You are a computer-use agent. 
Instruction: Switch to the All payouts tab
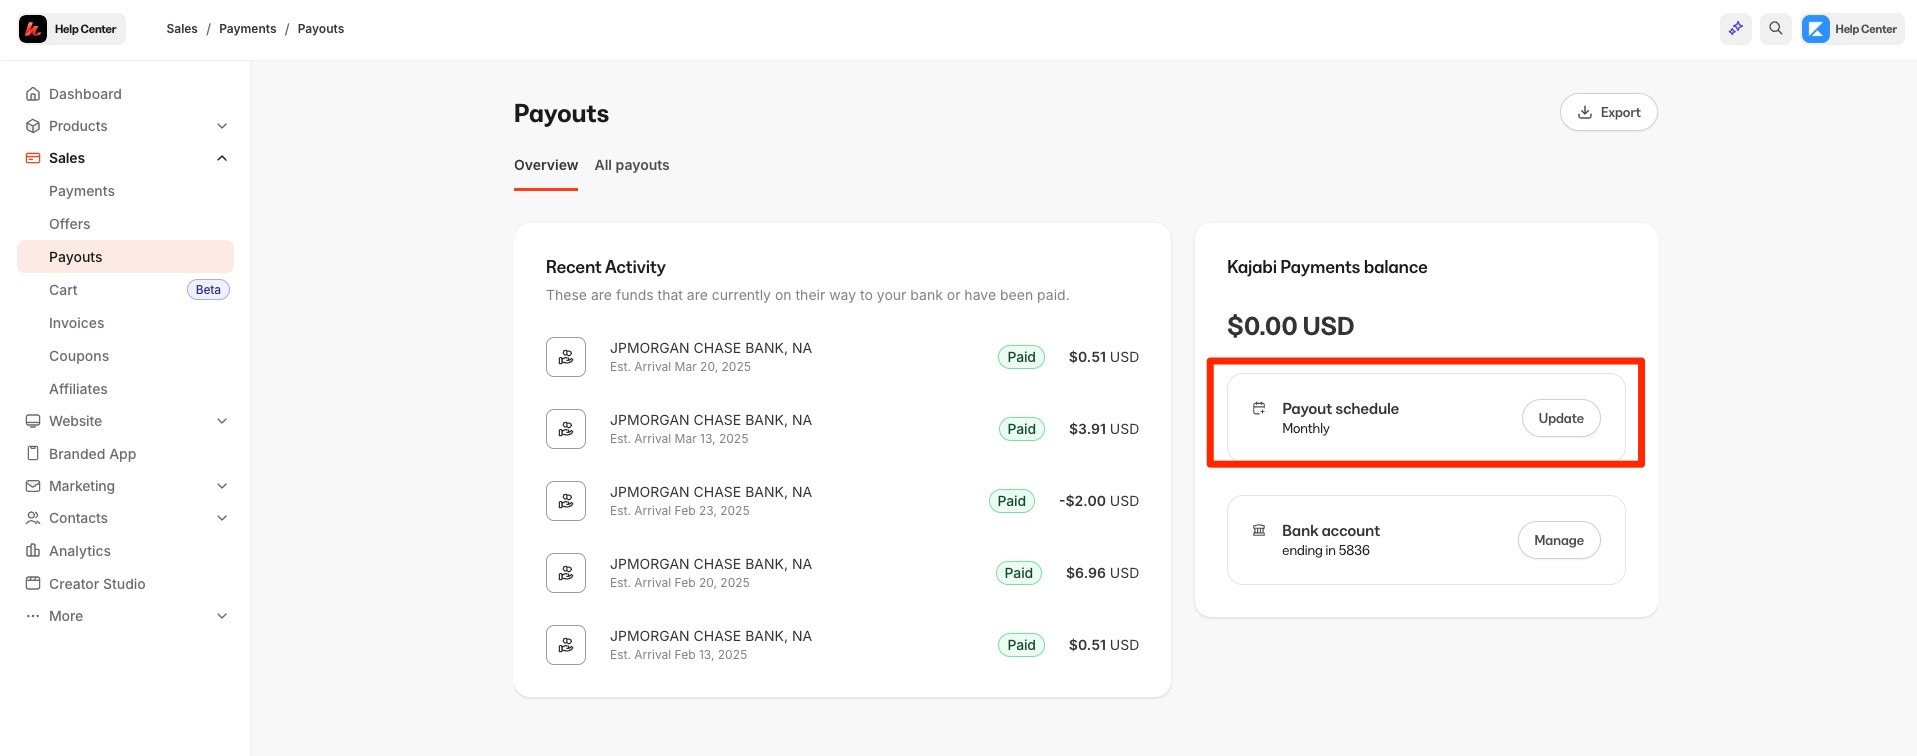[x=632, y=165]
